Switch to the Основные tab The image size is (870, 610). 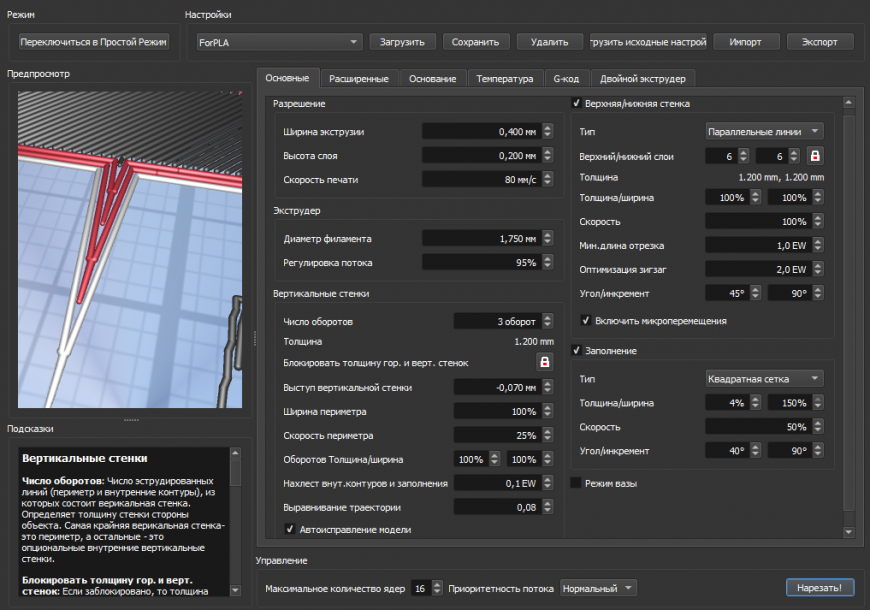(287, 78)
